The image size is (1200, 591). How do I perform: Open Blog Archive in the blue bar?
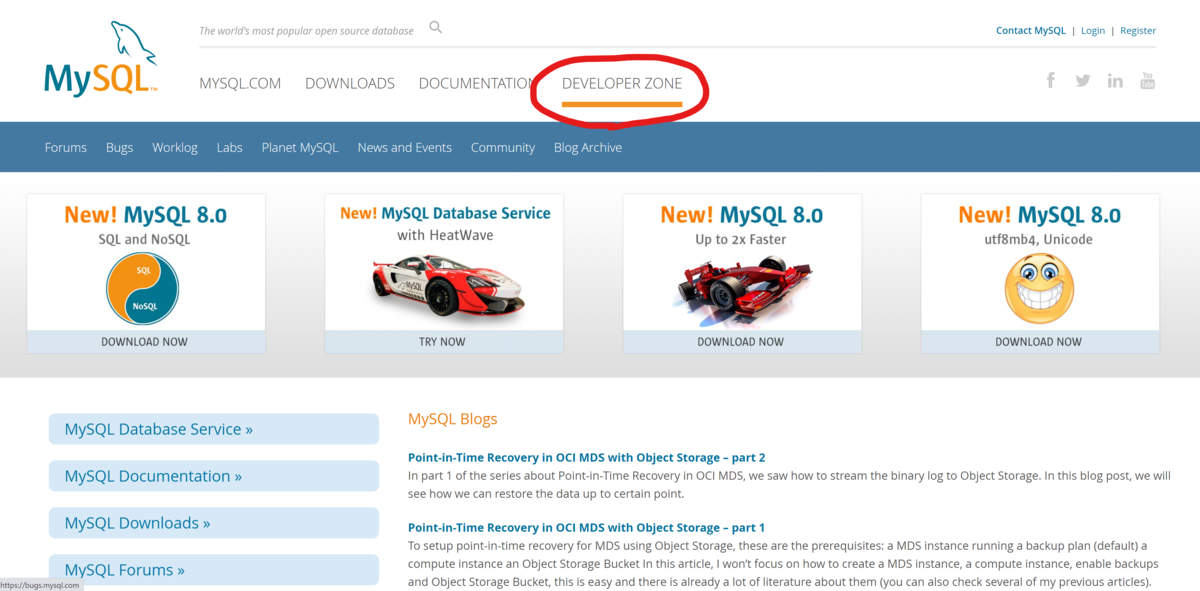[x=588, y=147]
